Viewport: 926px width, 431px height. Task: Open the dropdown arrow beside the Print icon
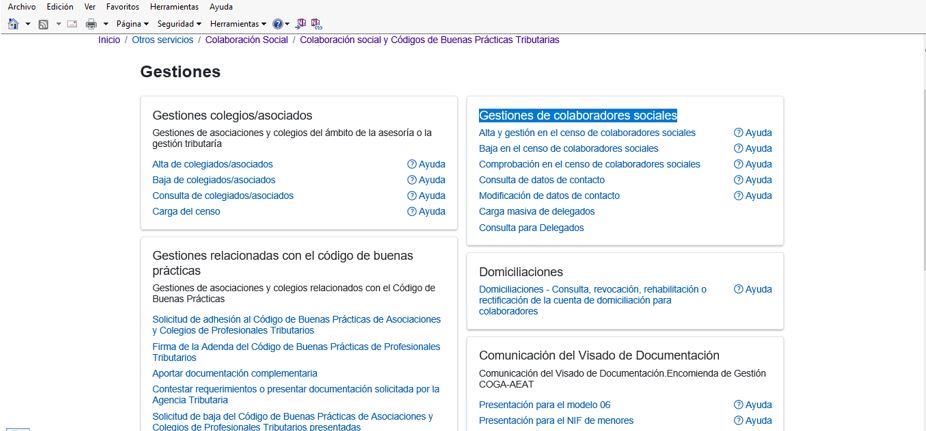pyautogui.click(x=105, y=23)
